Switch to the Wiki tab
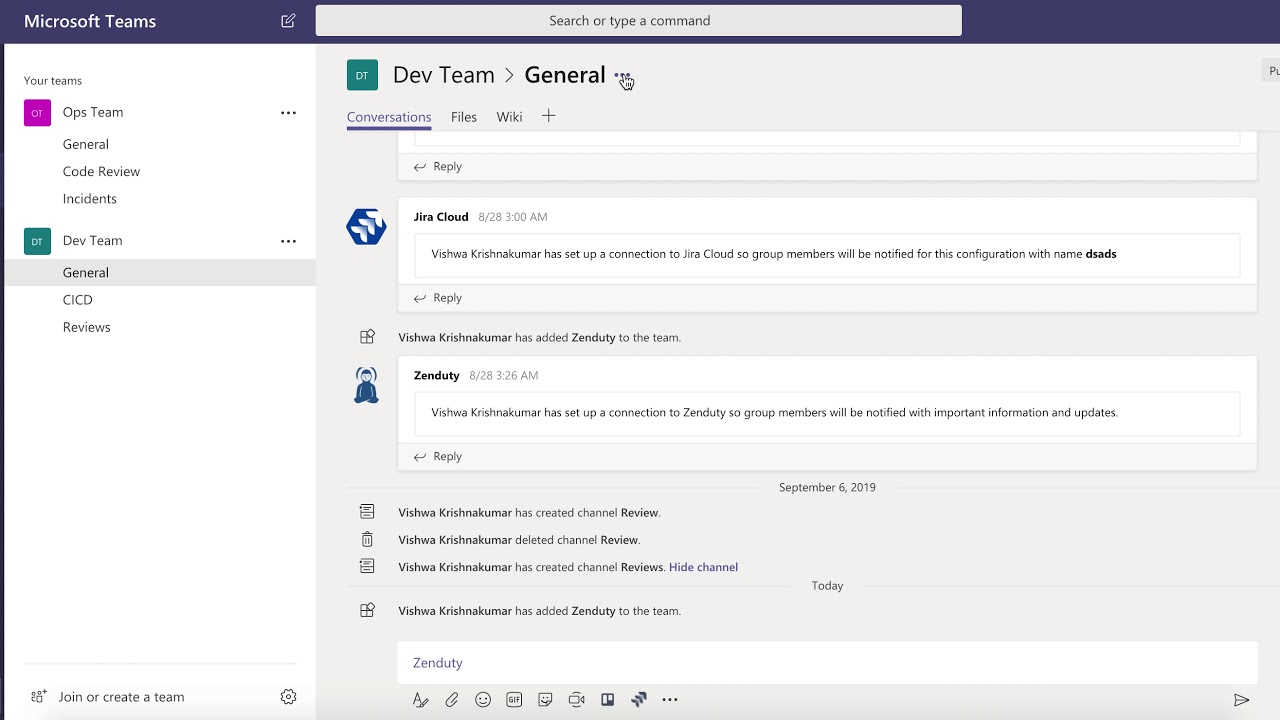1280x720 pixels. pos(509,117)
